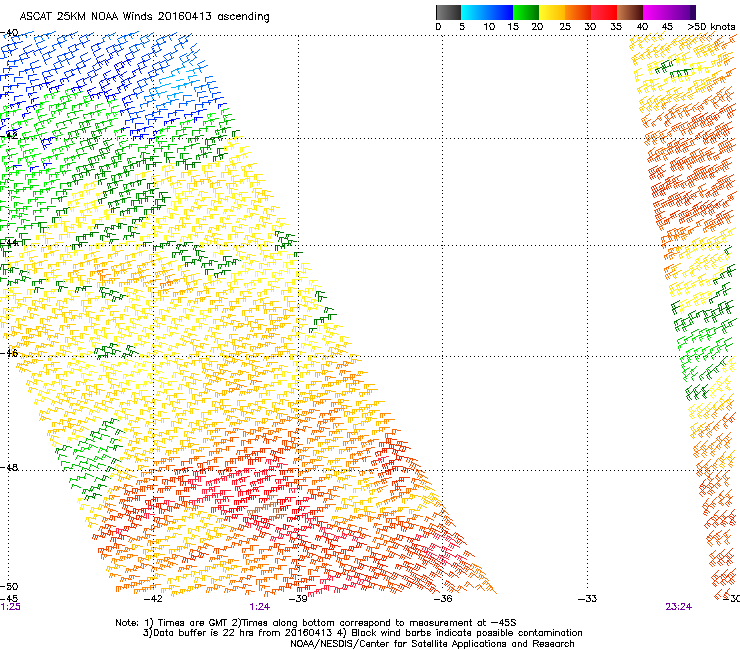Click the '-44' latitude label on left axis

click(x=9, y=243)
